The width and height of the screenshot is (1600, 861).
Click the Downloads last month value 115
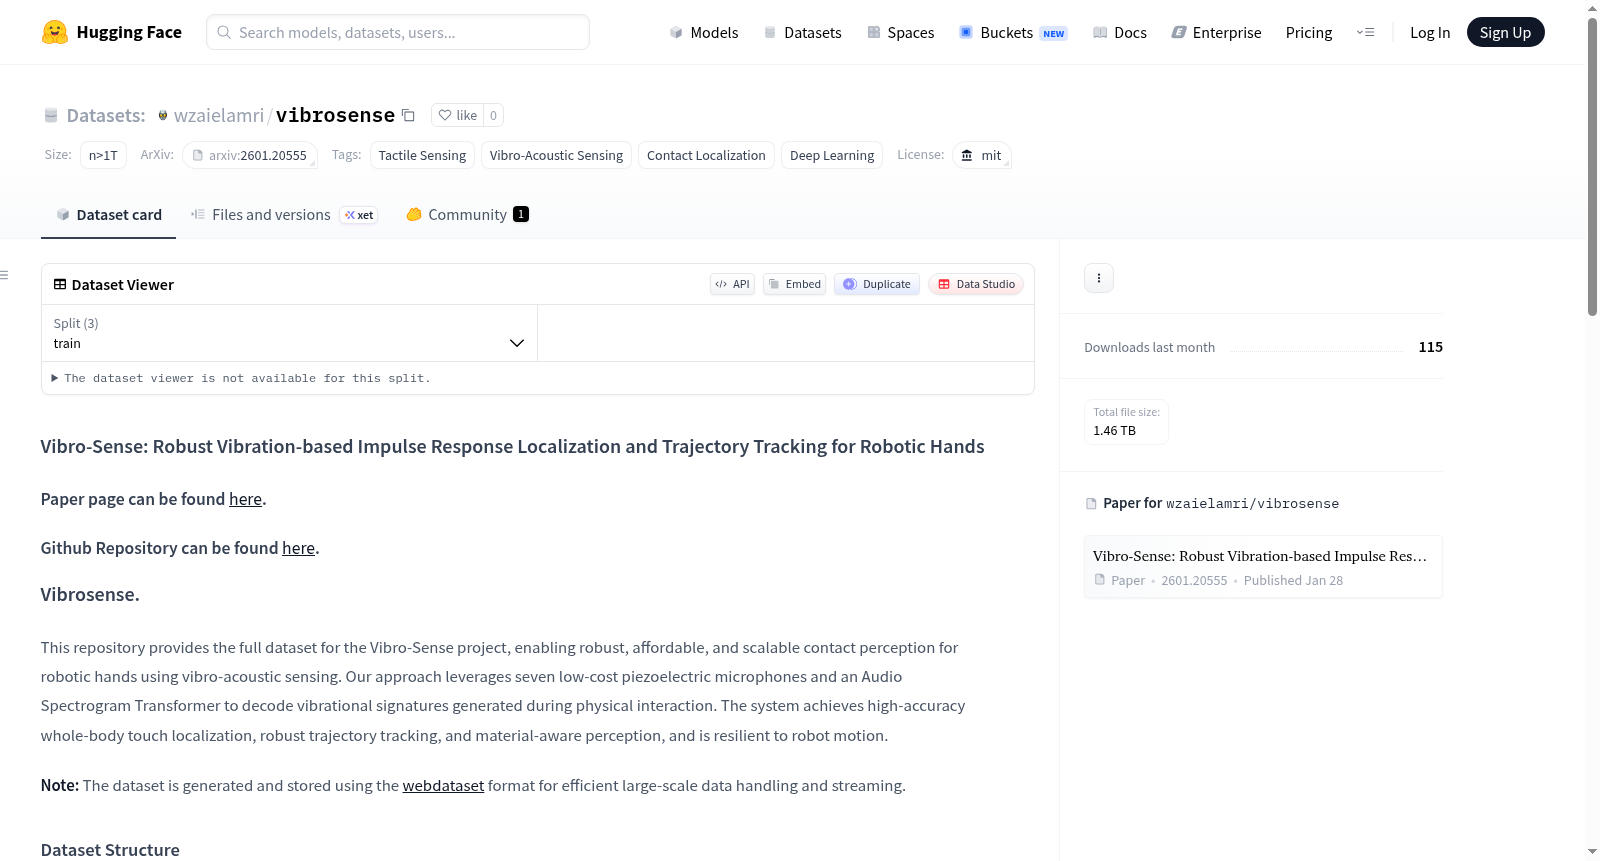pyautogui.click(x=1430, y=347)
